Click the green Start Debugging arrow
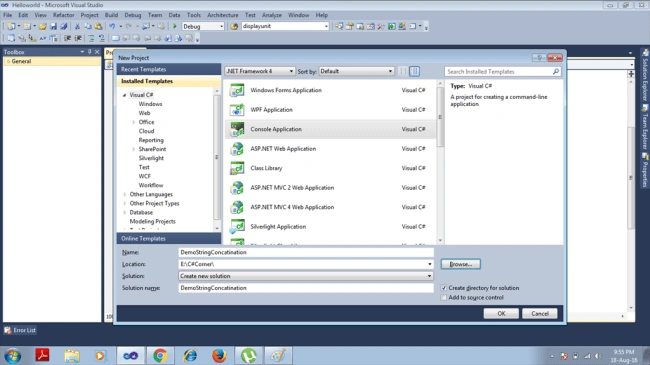 (x=175, y=26)
